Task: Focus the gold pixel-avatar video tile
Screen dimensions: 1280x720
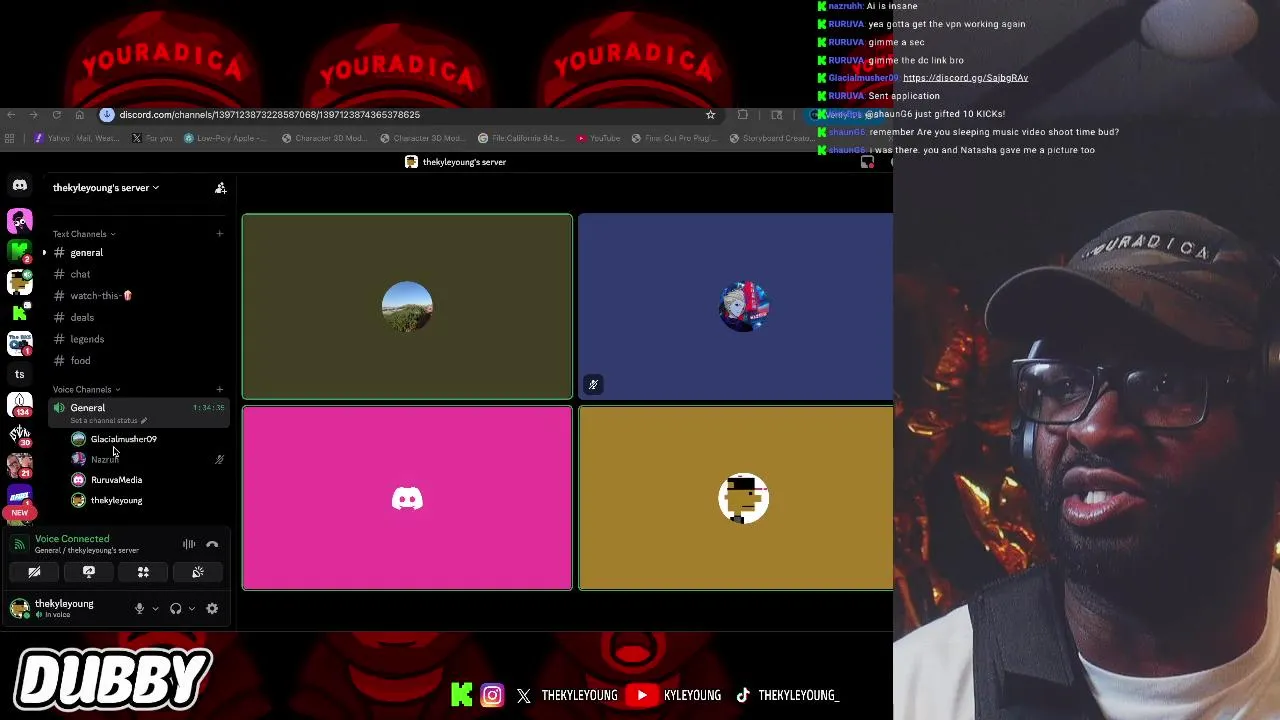Action: pyautogui.click(x=735, y=498)
